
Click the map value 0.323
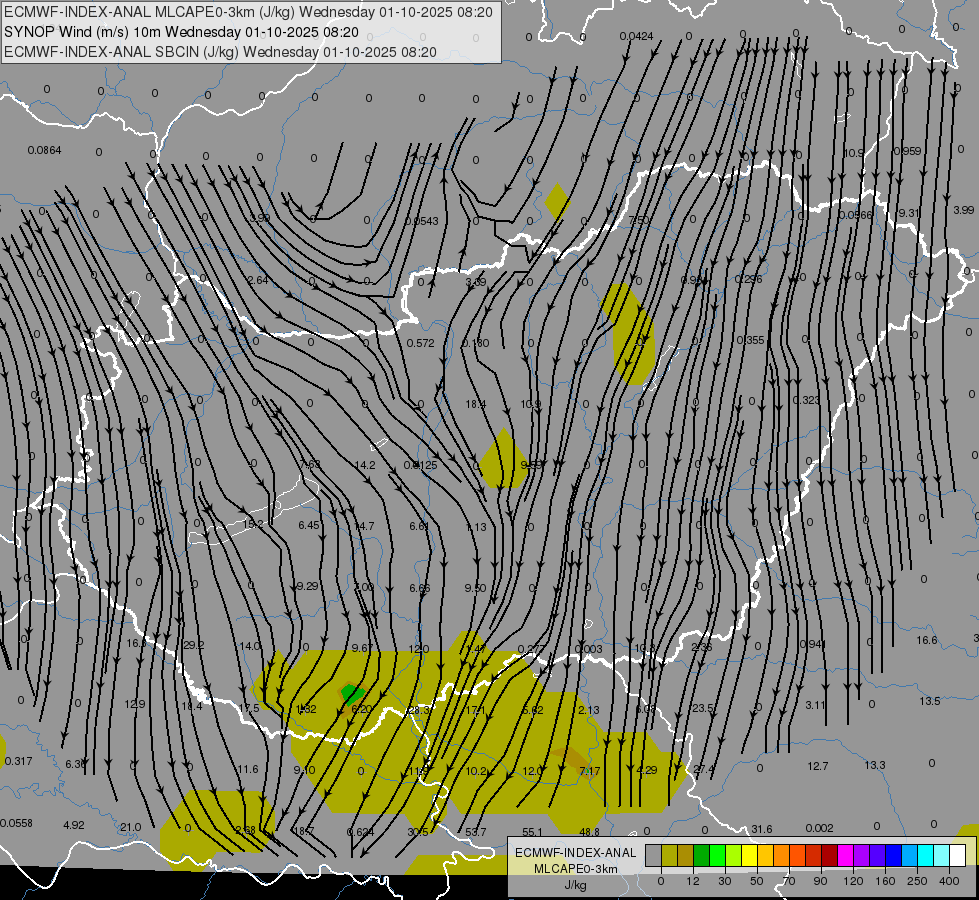(806, 400)
